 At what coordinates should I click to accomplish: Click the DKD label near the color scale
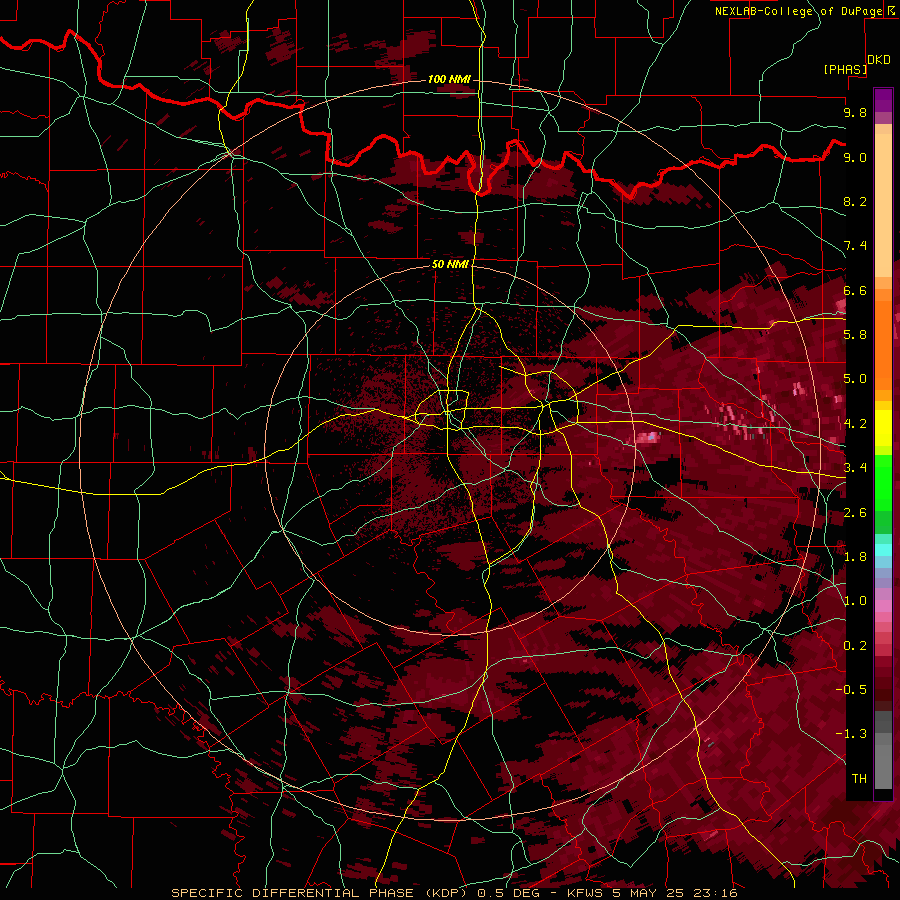(x=879, y=60)
